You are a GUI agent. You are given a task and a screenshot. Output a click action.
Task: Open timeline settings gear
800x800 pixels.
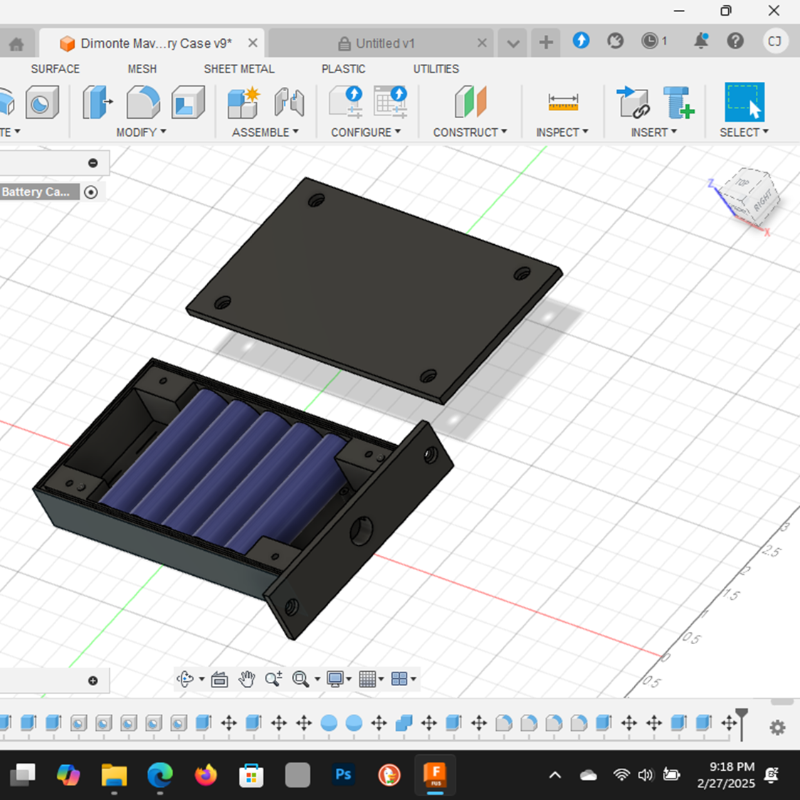tap(778, 728)
